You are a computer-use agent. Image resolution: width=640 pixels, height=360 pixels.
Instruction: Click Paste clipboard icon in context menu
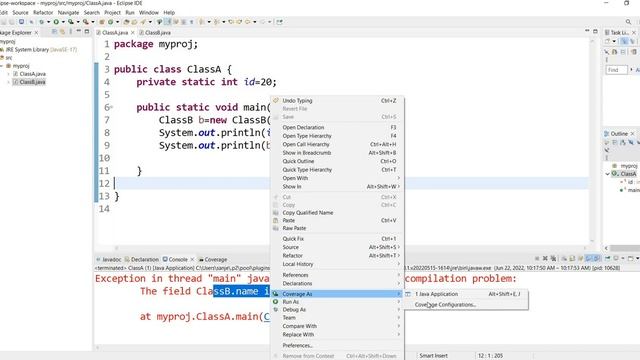coord(276,220)
